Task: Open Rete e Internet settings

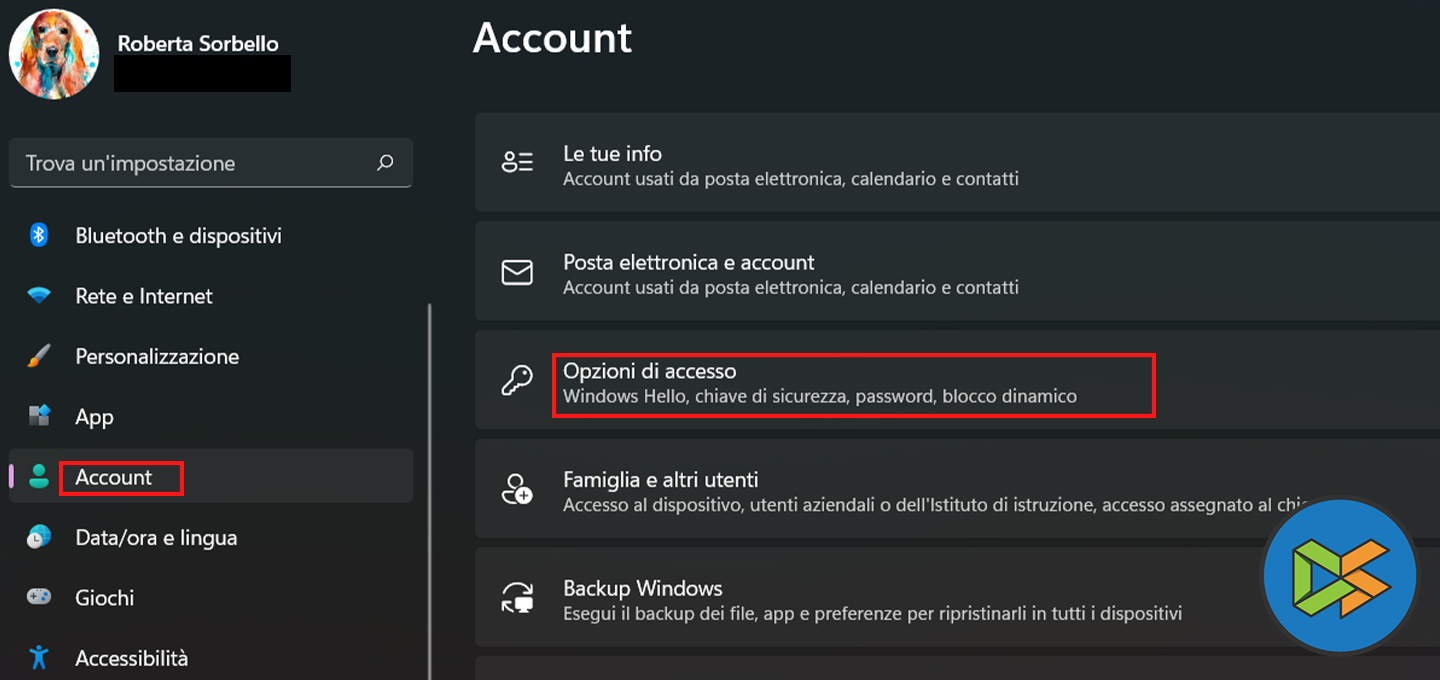Action: tap(144, 296)
